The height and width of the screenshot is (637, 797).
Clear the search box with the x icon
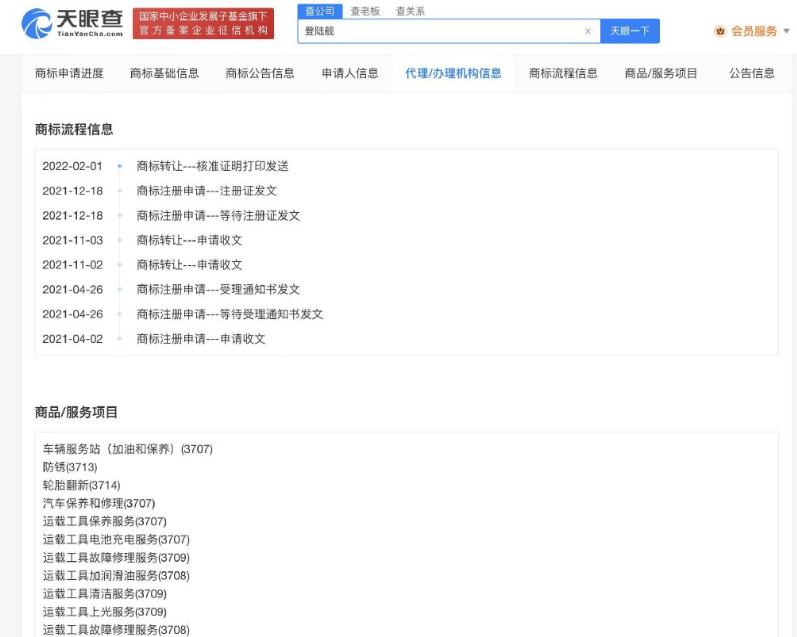pos(588,31)
